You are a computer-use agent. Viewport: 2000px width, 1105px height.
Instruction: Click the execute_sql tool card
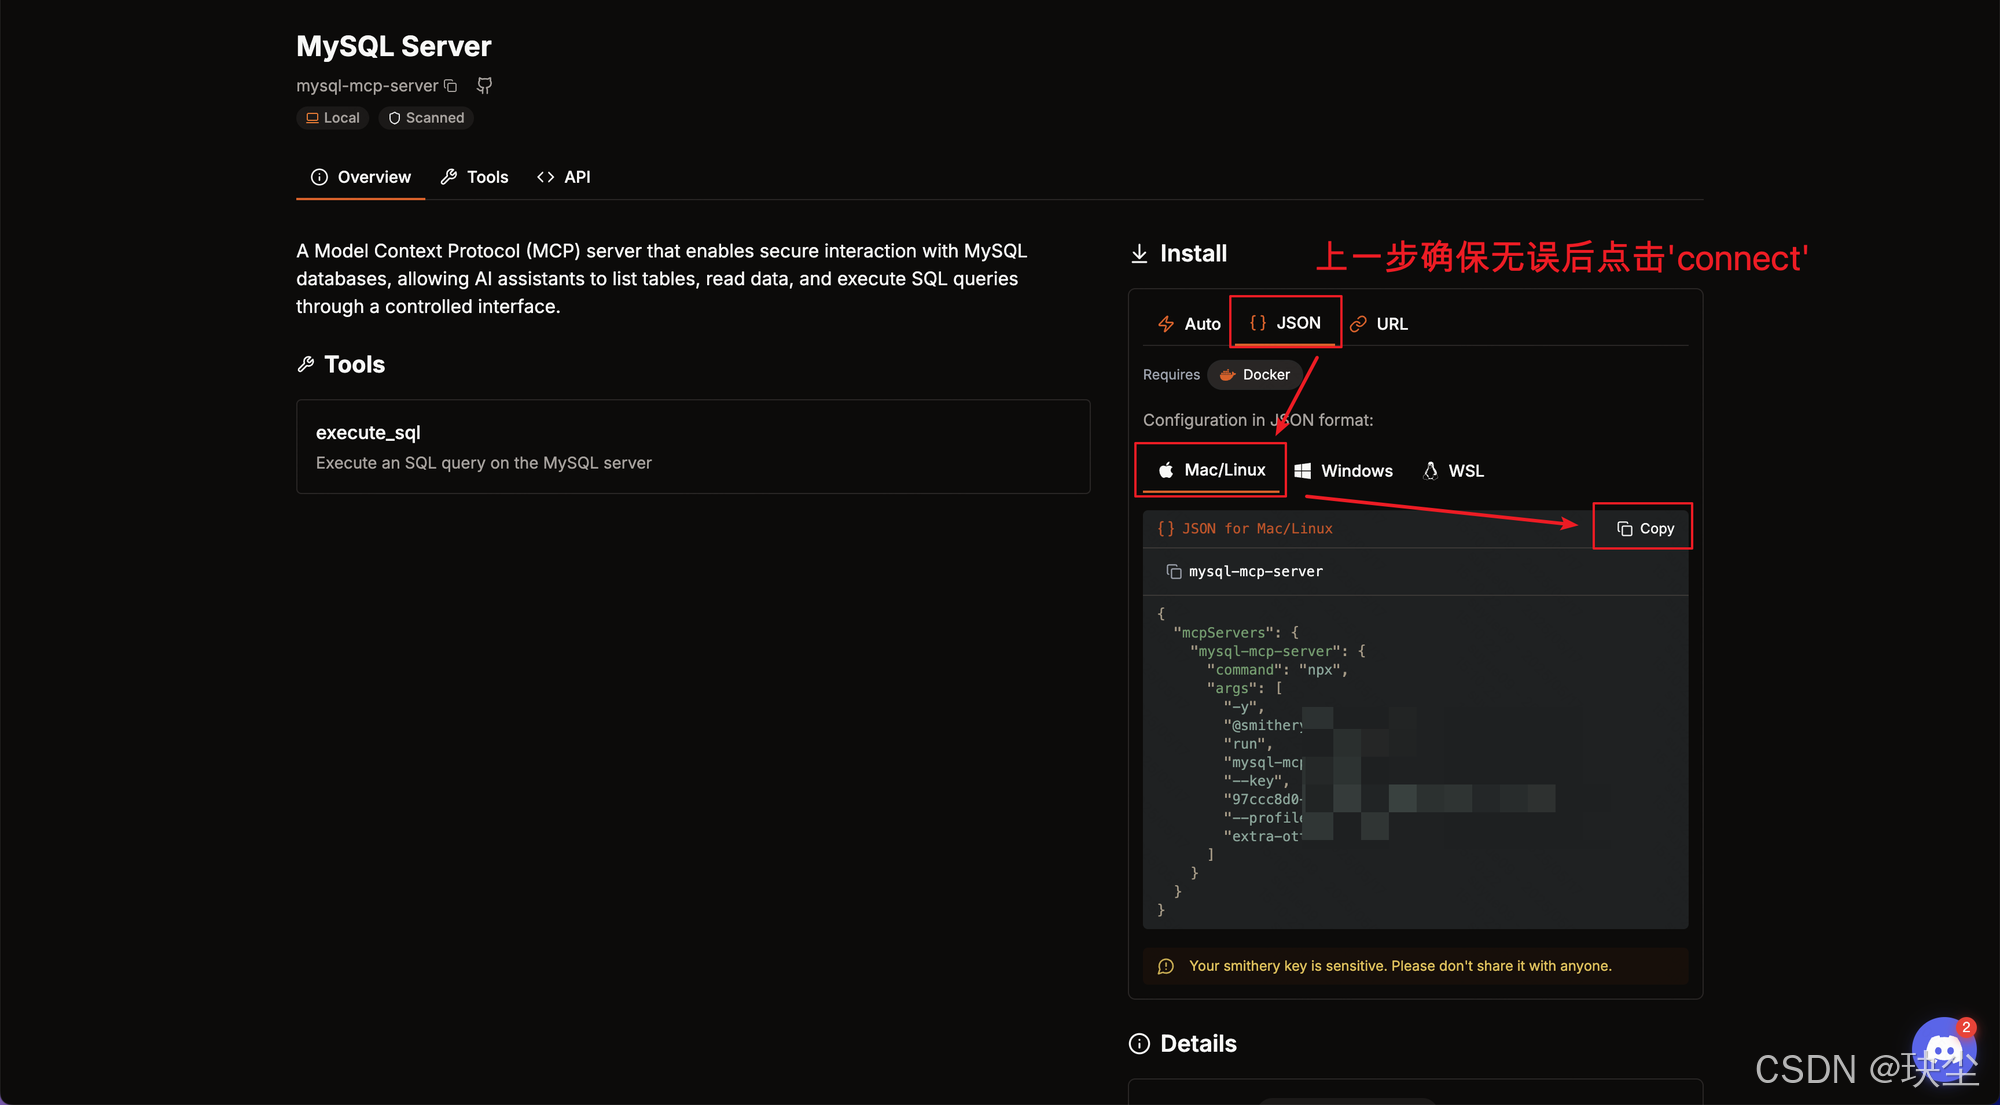click(x=692, y=447)
